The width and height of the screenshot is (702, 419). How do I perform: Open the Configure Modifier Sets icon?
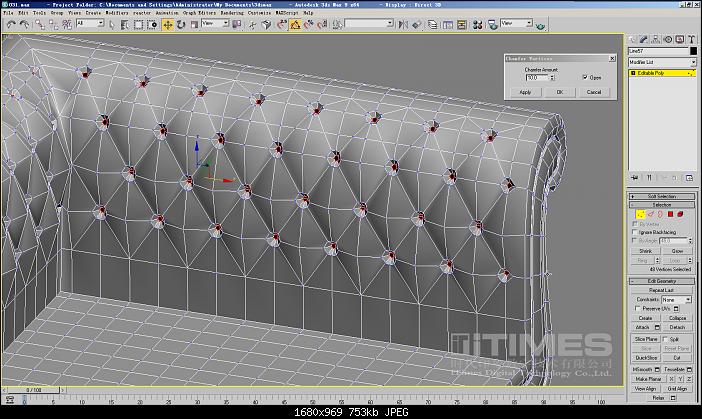pos(688,177)
